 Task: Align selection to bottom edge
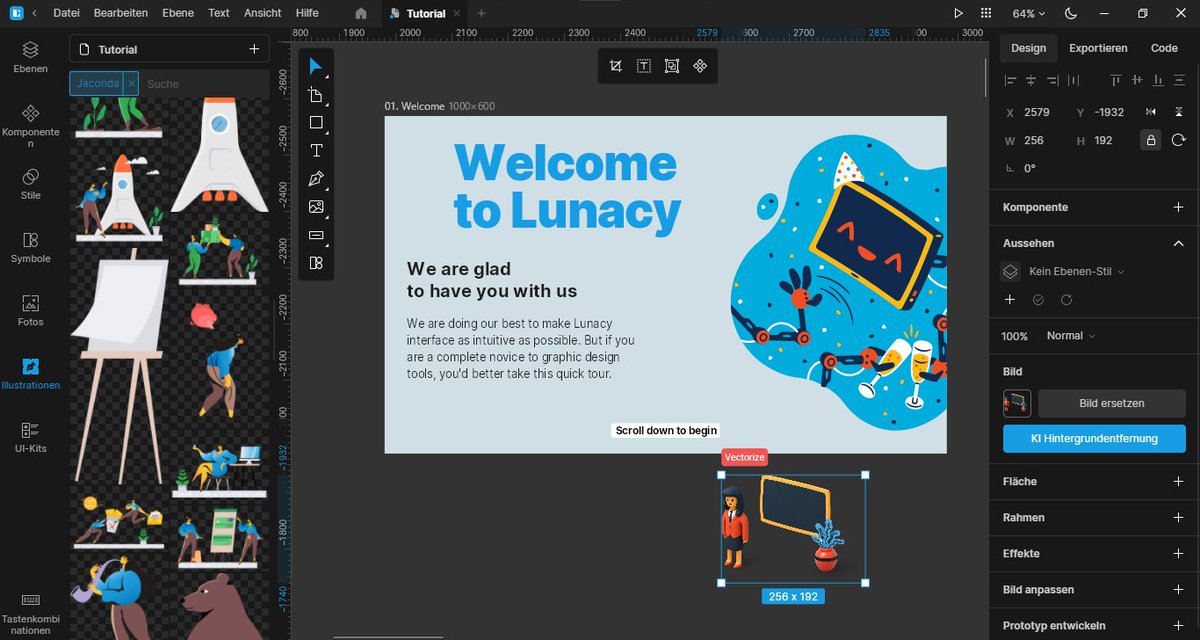tap(1160, 80)
